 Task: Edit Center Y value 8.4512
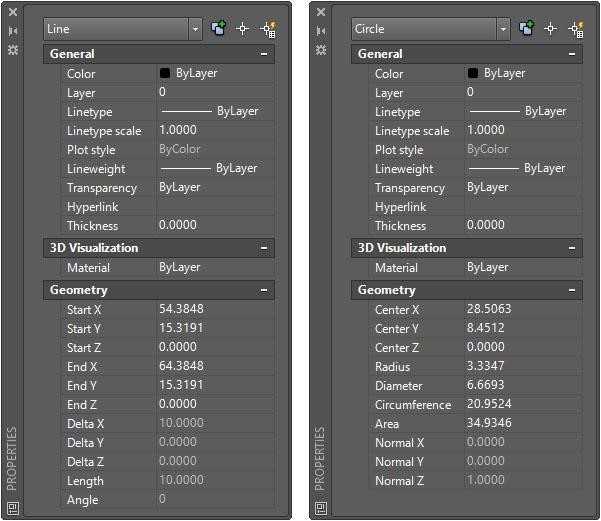524,328
